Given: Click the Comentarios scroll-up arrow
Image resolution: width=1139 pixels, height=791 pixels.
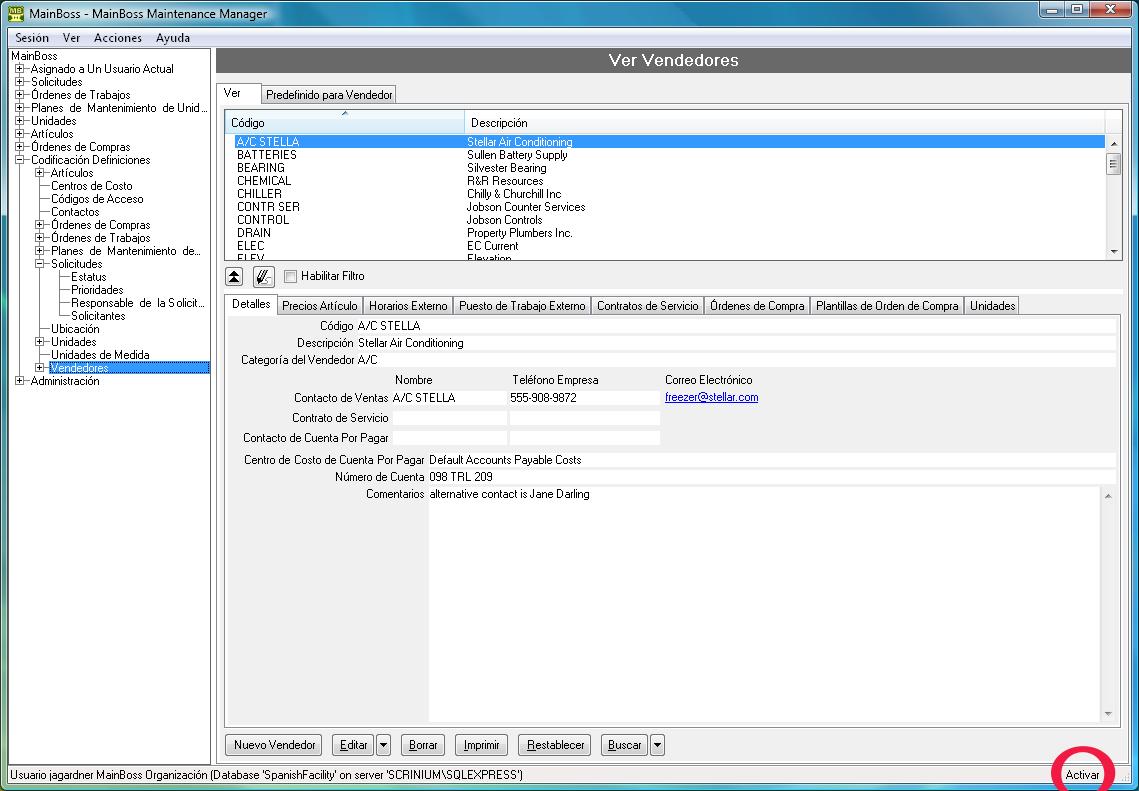Looking at the screenshot, I should tap(1108, 496).
